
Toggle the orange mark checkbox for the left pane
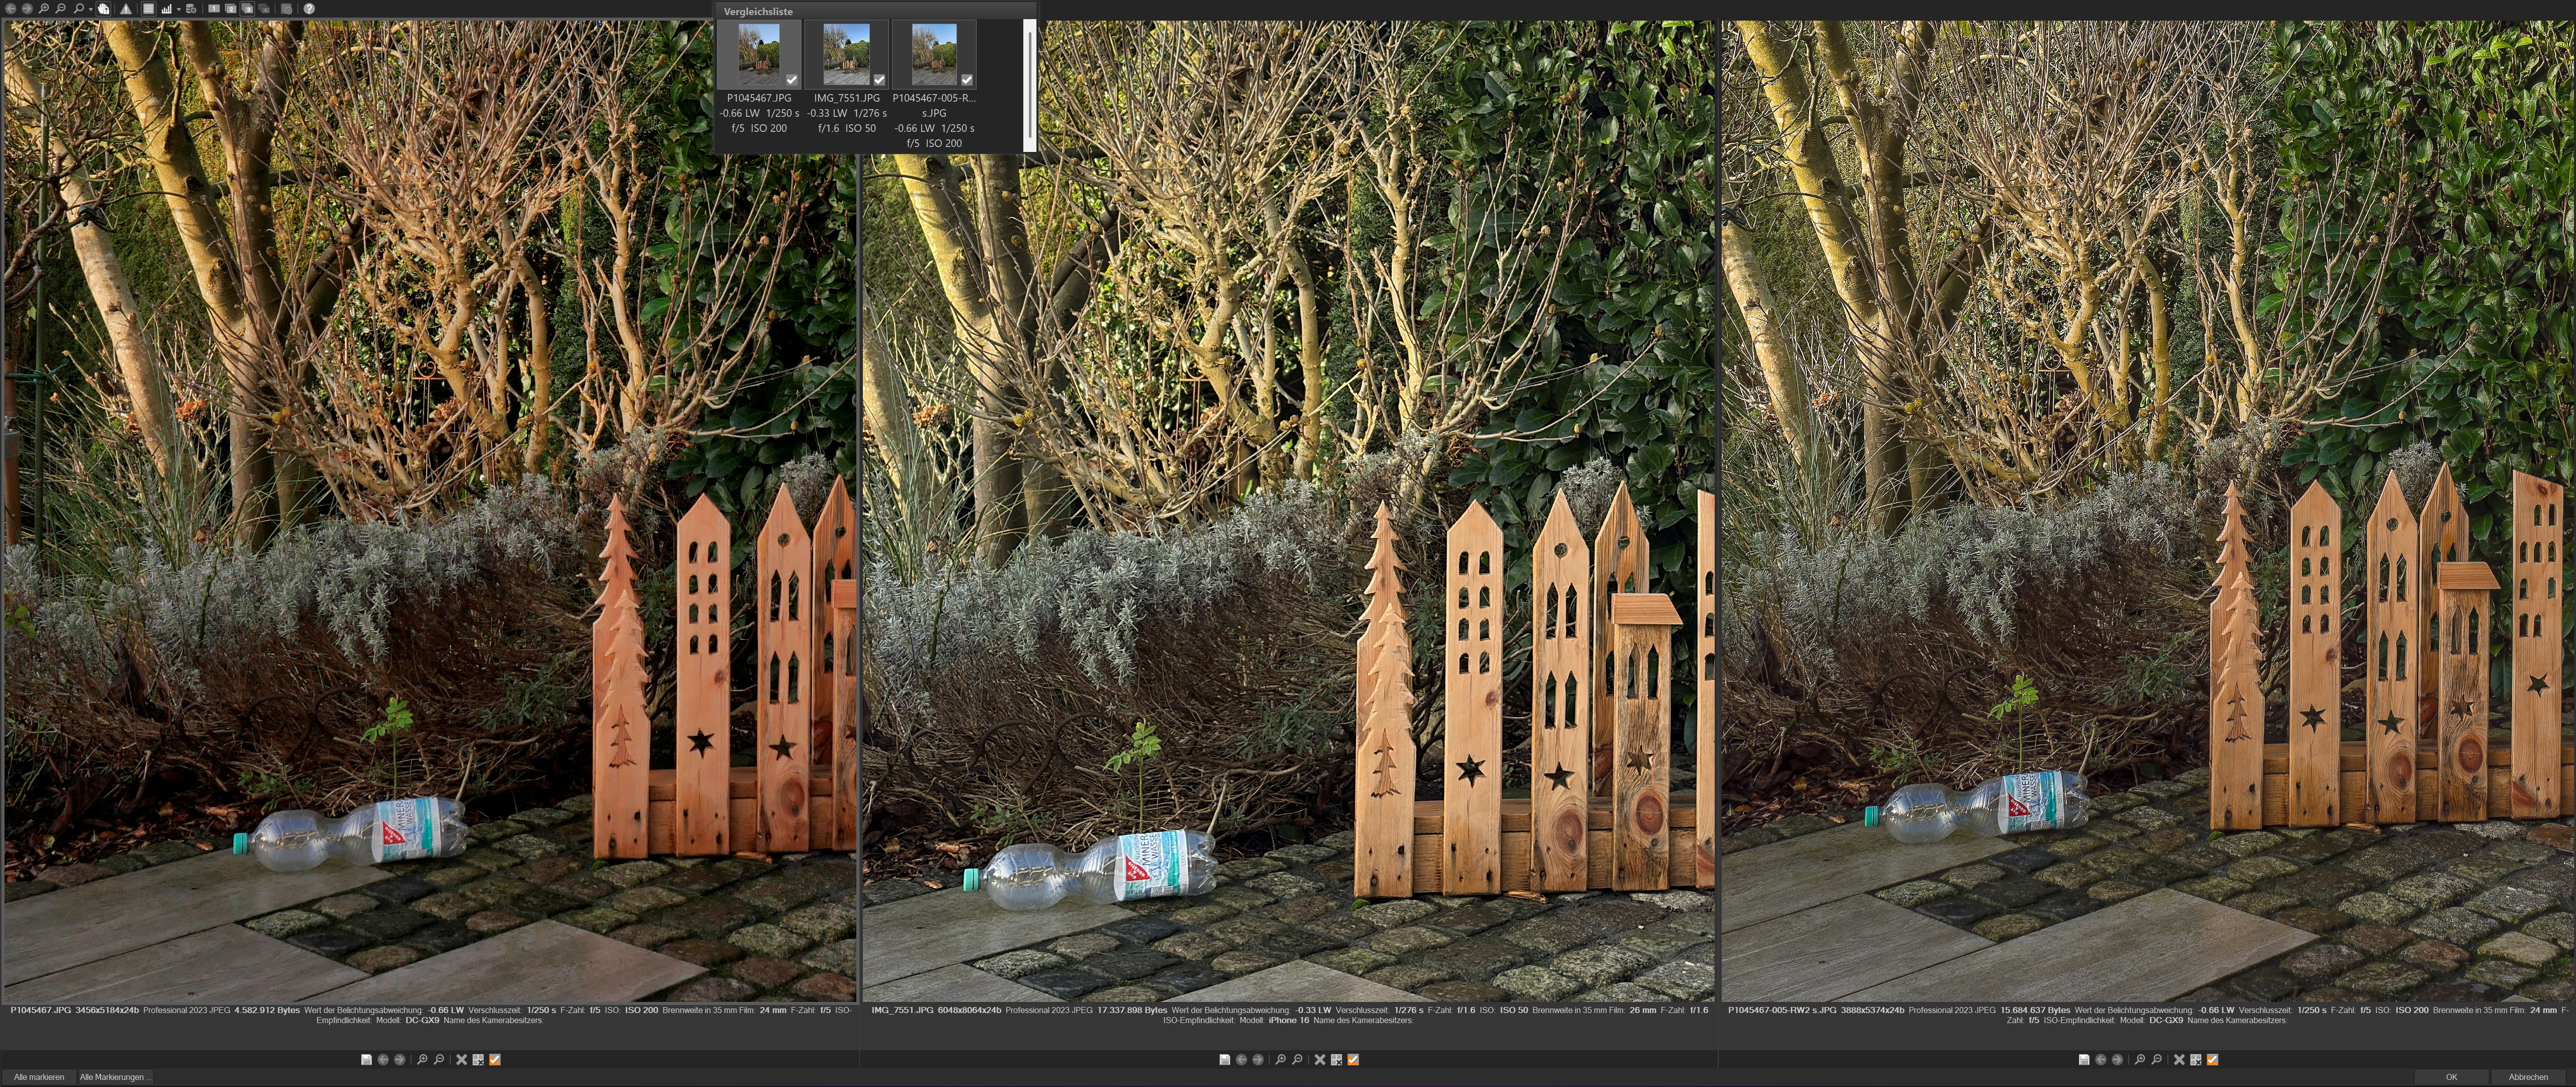pyautogui.click(x=494, y=1059)
